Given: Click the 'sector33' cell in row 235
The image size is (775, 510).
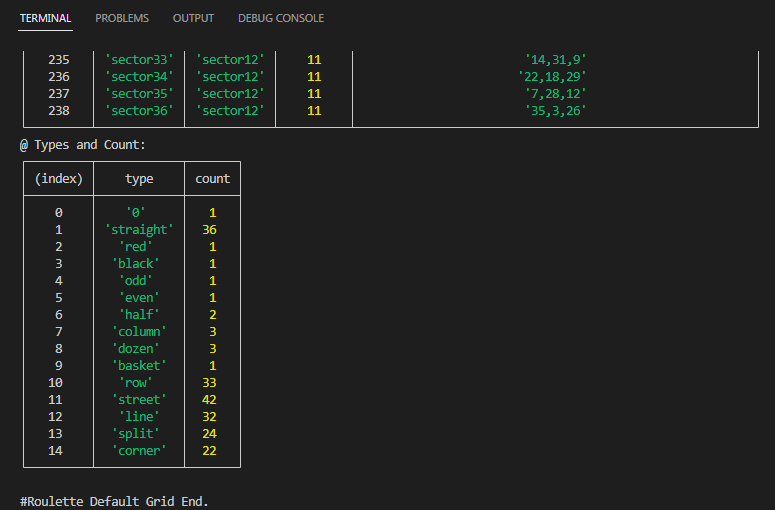Looking at the screenshot, I should [x=139, y=59].
